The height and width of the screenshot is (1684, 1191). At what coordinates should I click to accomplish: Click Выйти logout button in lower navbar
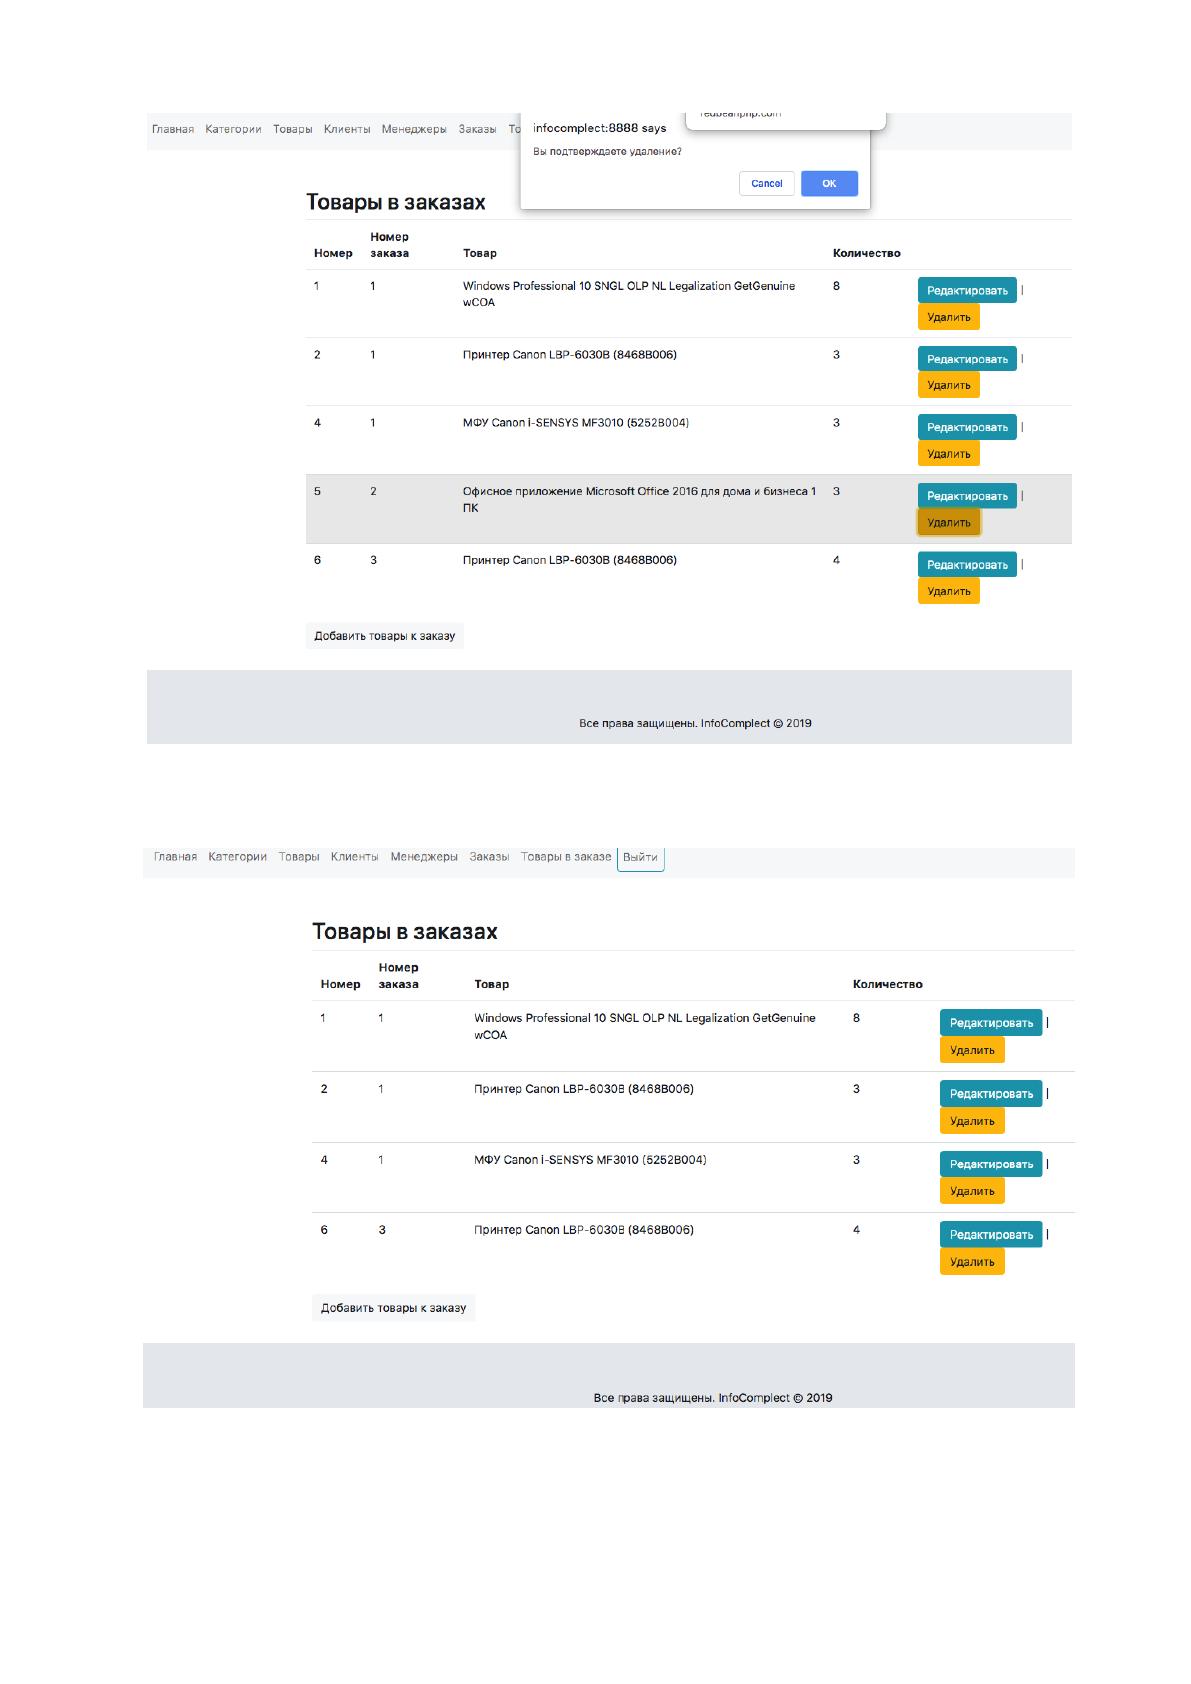coord(640,857)
